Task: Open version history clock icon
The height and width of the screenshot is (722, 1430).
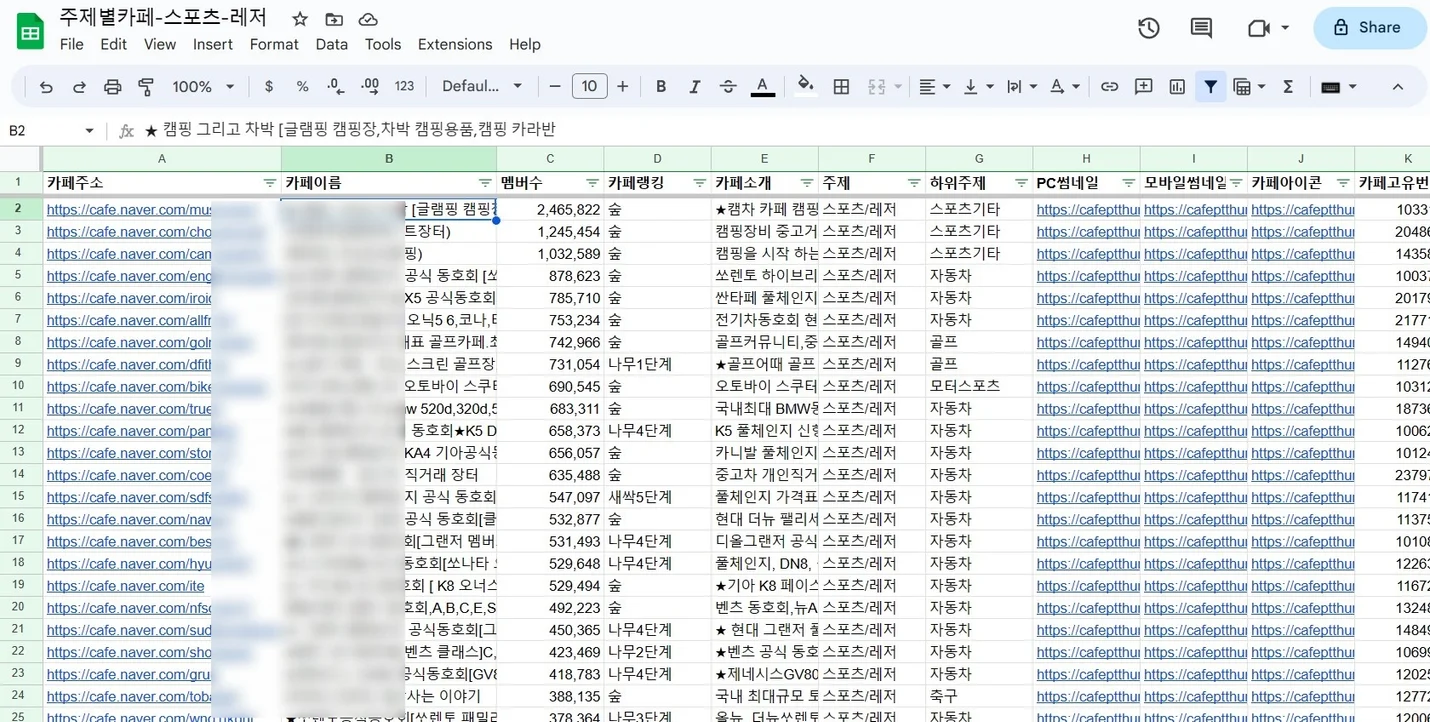Action: (x=1149, y=28)
